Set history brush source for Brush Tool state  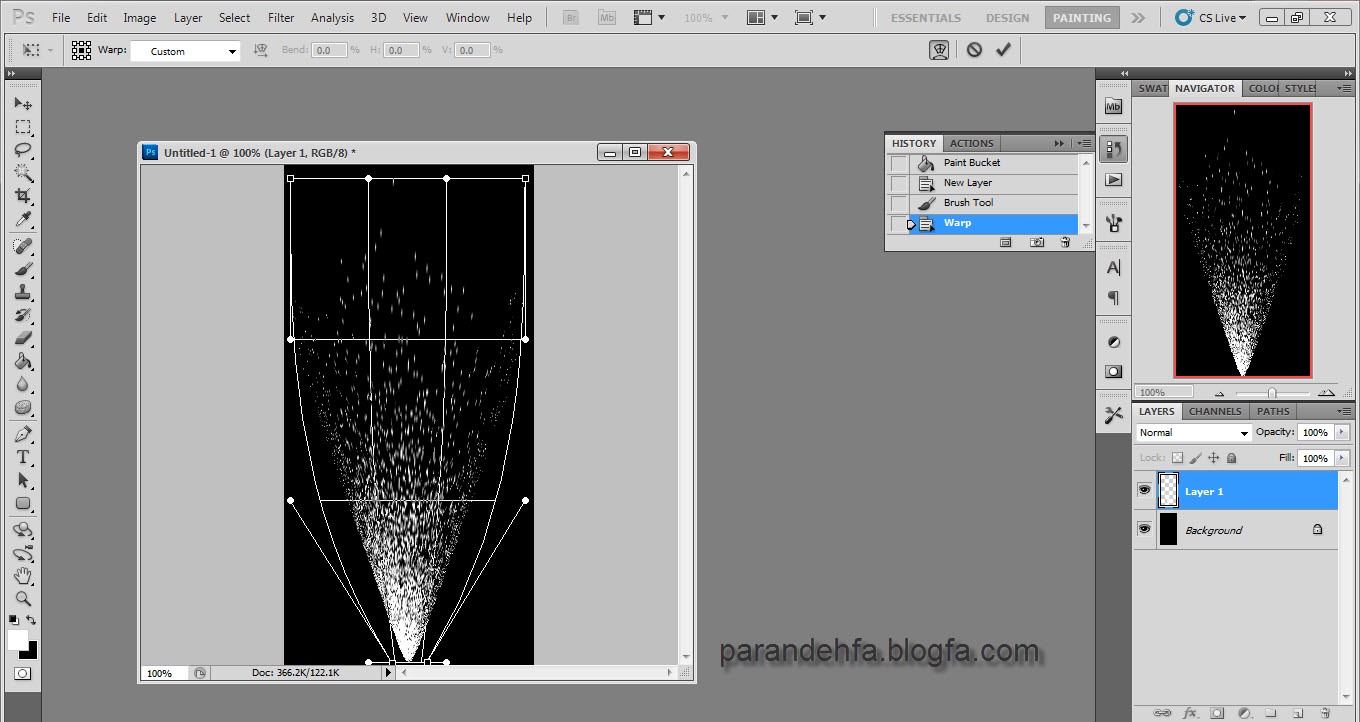tap(899, 203)
